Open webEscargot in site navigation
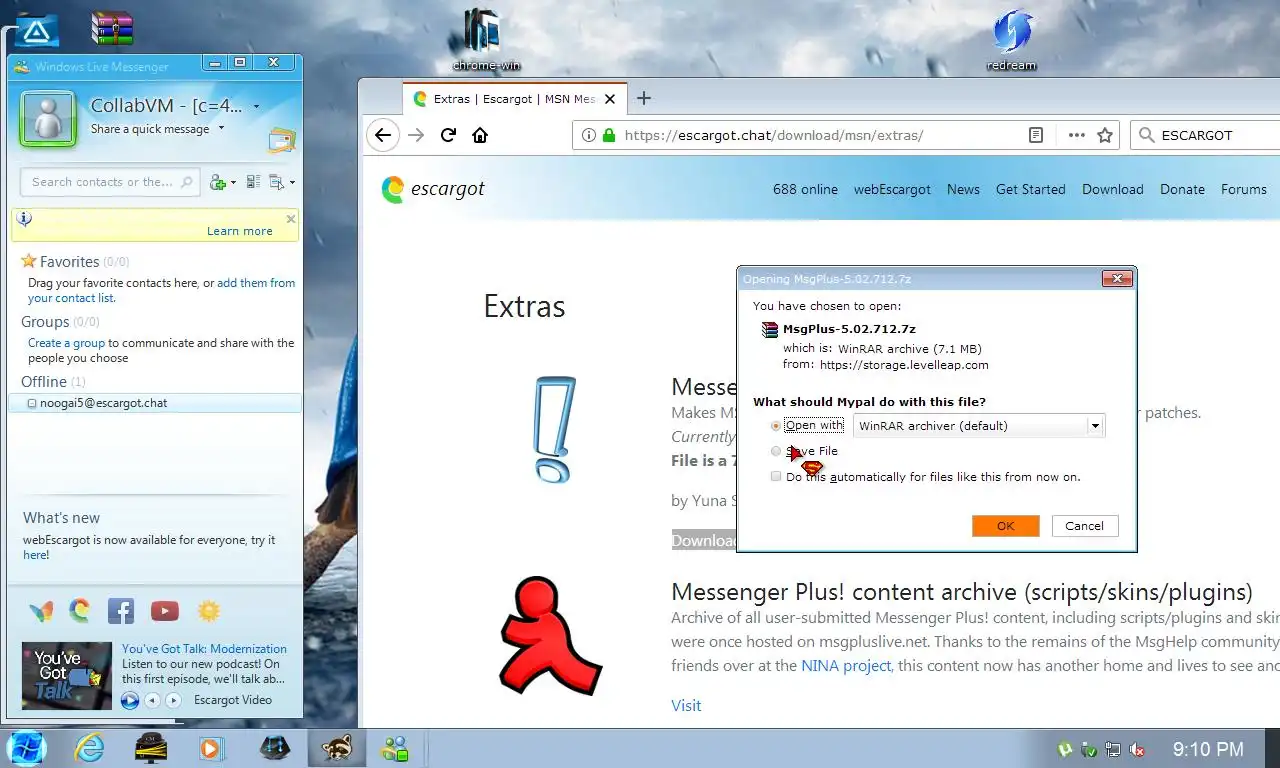The width and height of the screenshot is (1280, 768). tap(892, 189)
